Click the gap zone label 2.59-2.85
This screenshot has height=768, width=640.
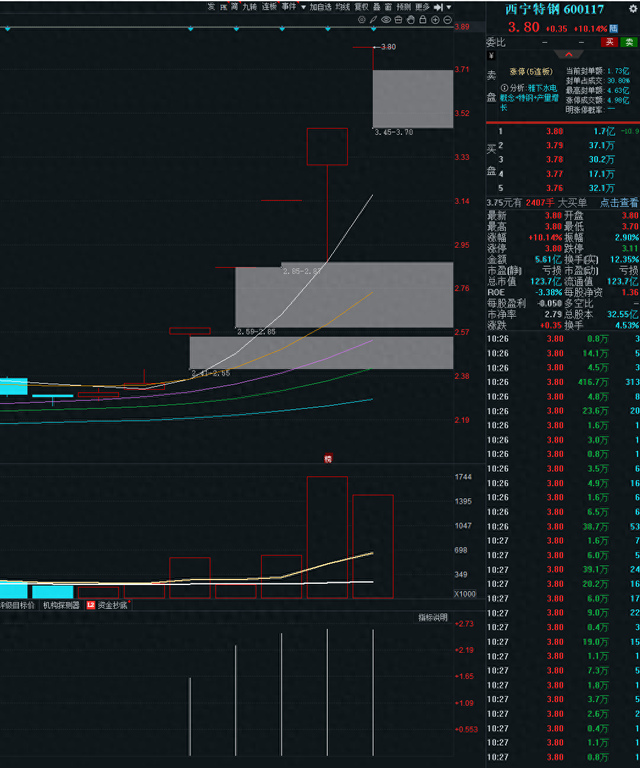(256, 332)
